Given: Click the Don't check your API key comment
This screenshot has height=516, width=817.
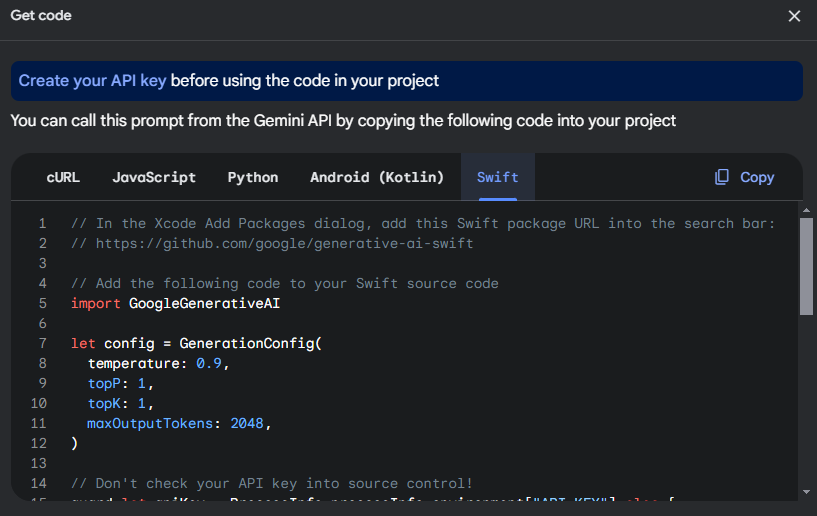Looking at the screenshot, I should pyautogui.click(x=271, y=483).
